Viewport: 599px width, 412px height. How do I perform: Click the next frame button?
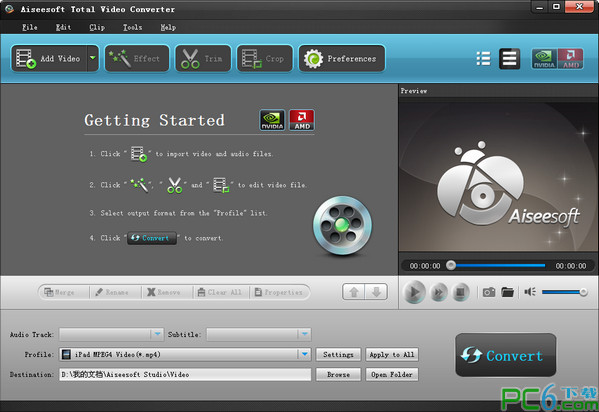coord(439,292)
